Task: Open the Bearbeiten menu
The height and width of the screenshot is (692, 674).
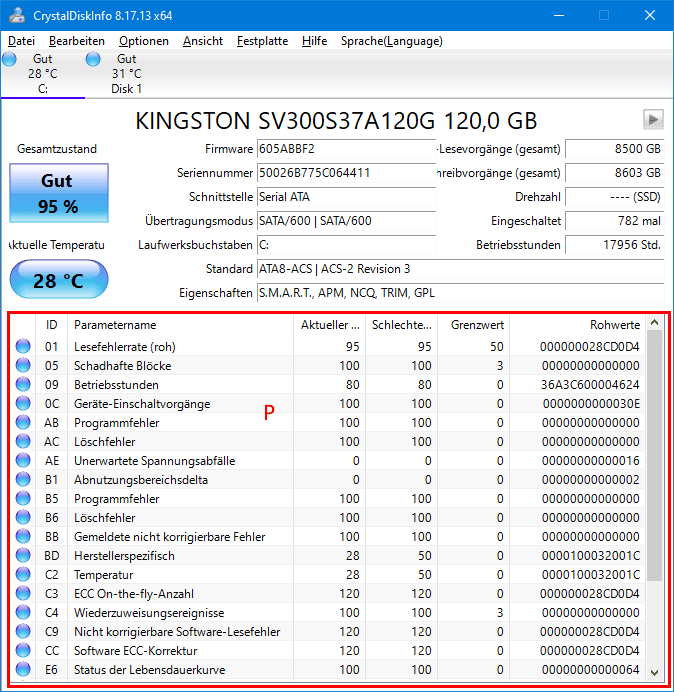Action: pyautogui.click(x=77, y=41)
